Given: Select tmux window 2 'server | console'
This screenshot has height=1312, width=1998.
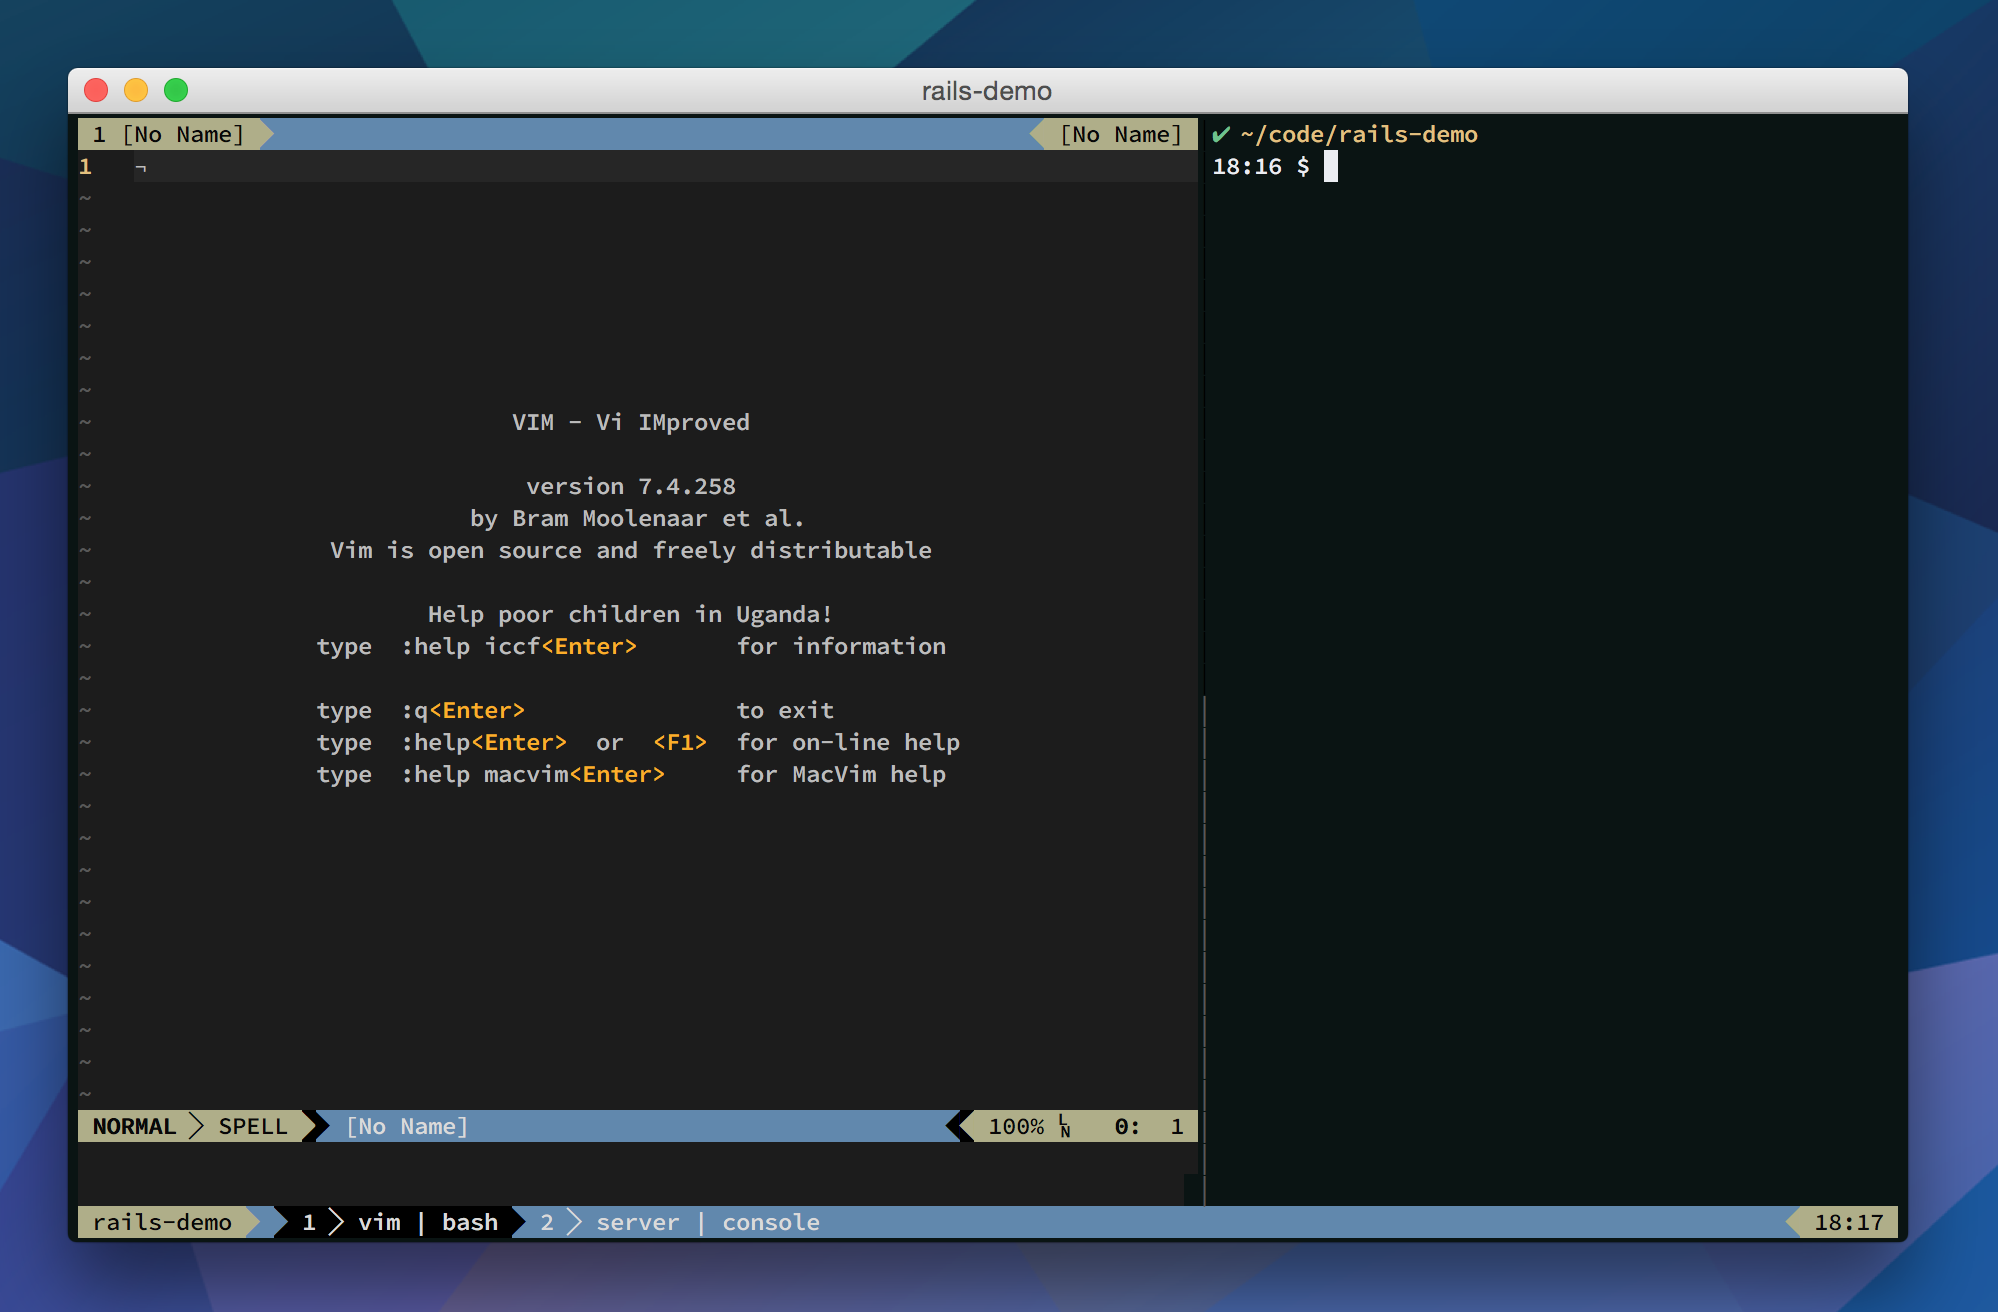Looking at the screenshot, I should pos(680,1222).
